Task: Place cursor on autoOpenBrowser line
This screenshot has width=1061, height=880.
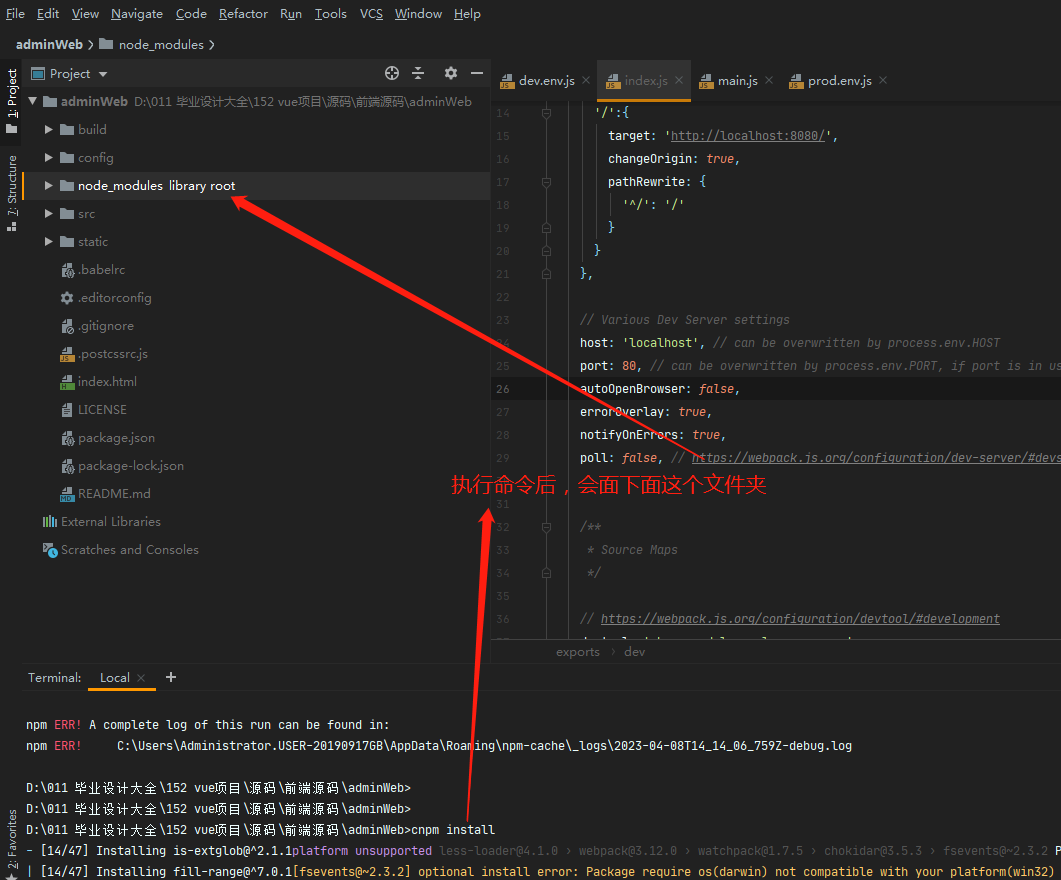Action: pyautogui.click(x=775, y=389)
